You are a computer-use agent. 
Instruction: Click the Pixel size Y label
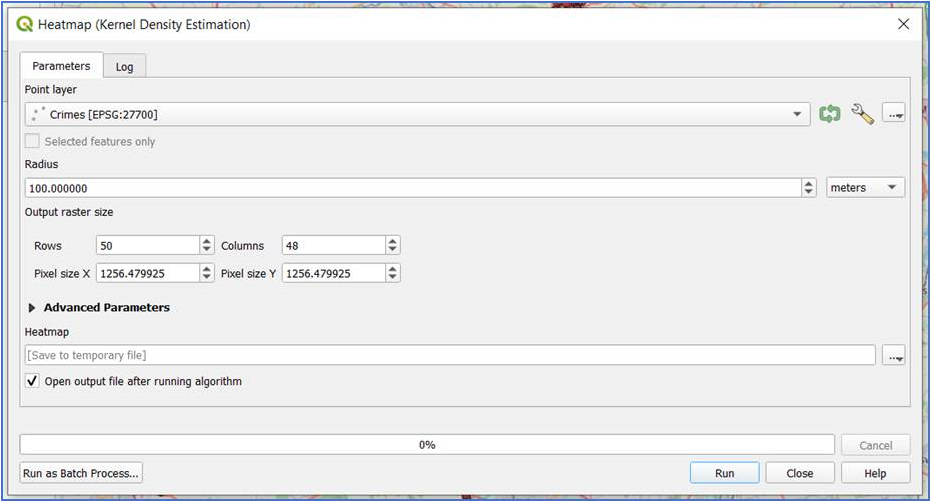pos(248,274)
